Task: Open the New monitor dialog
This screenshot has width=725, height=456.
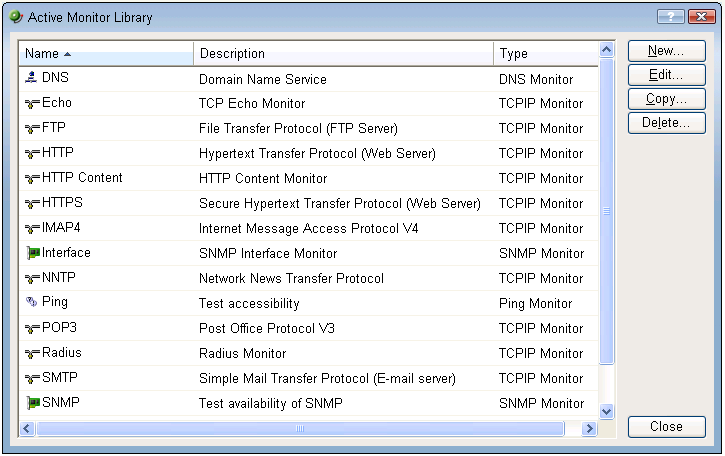Action: click(666, 51)
